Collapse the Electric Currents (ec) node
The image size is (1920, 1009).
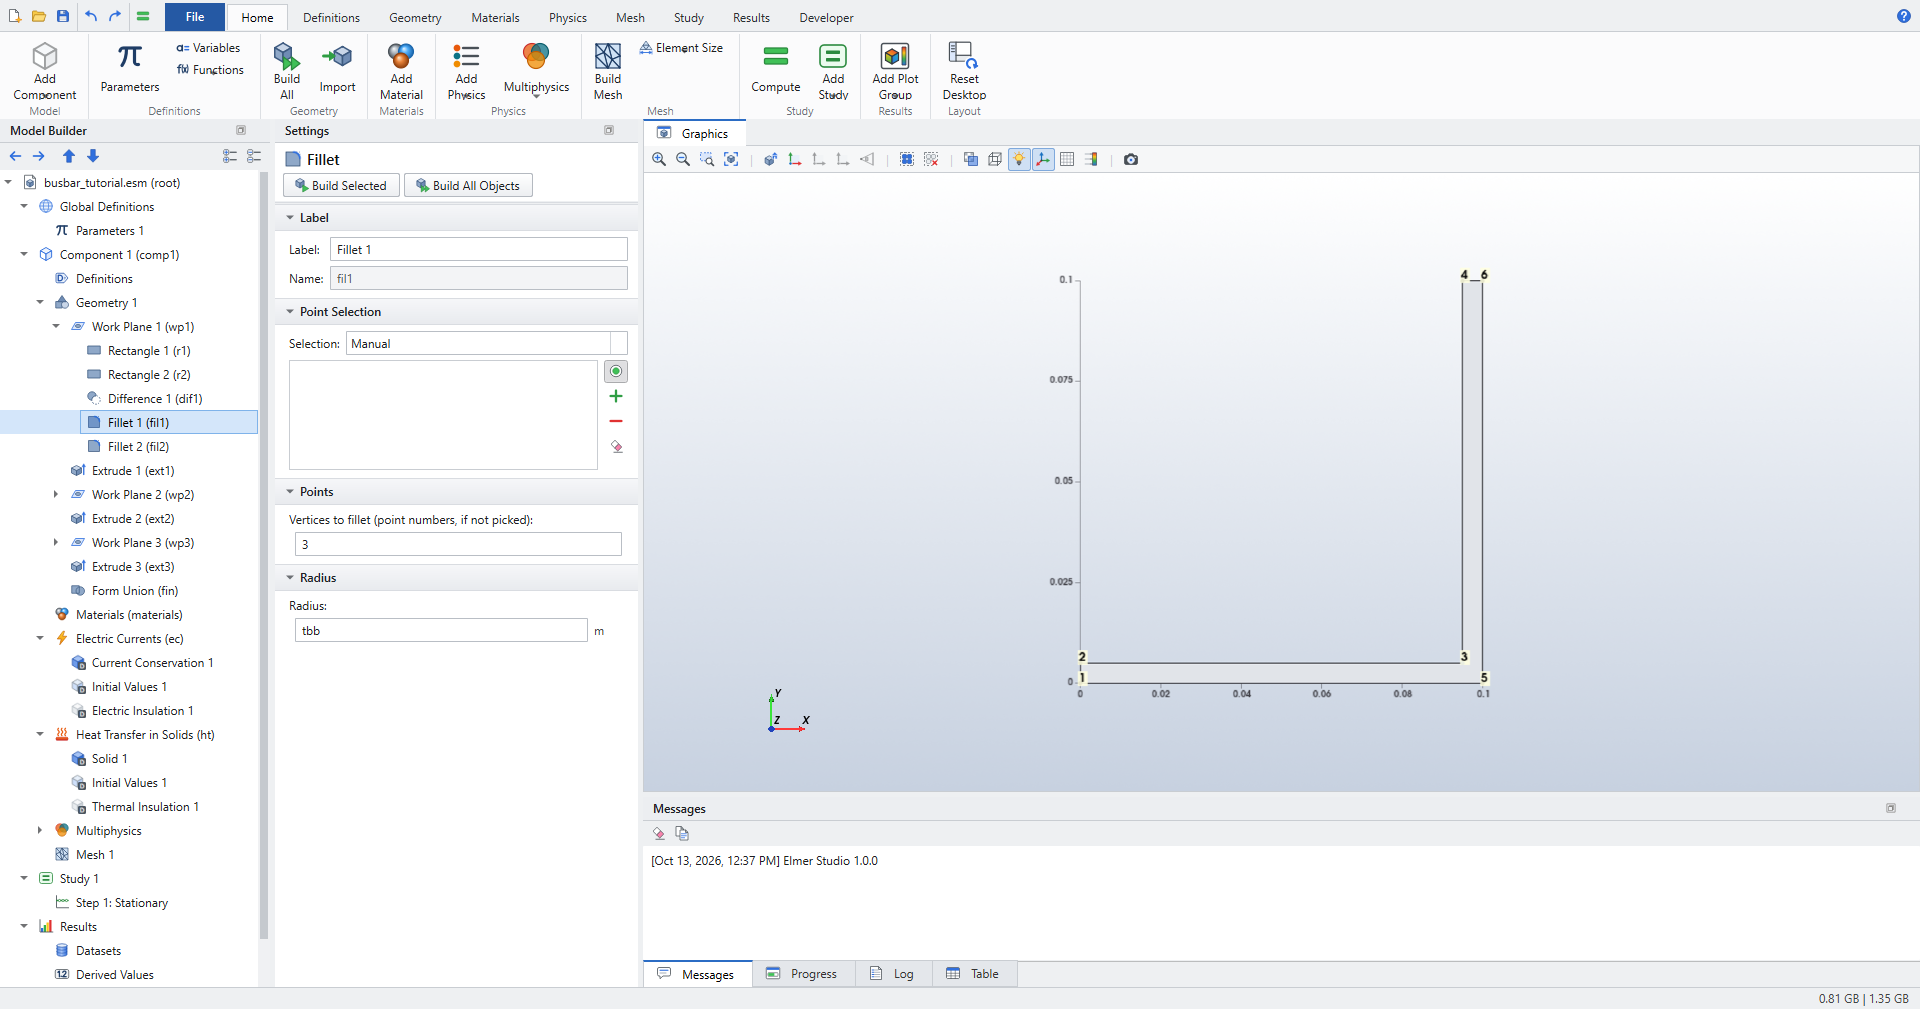coord(40,638)
